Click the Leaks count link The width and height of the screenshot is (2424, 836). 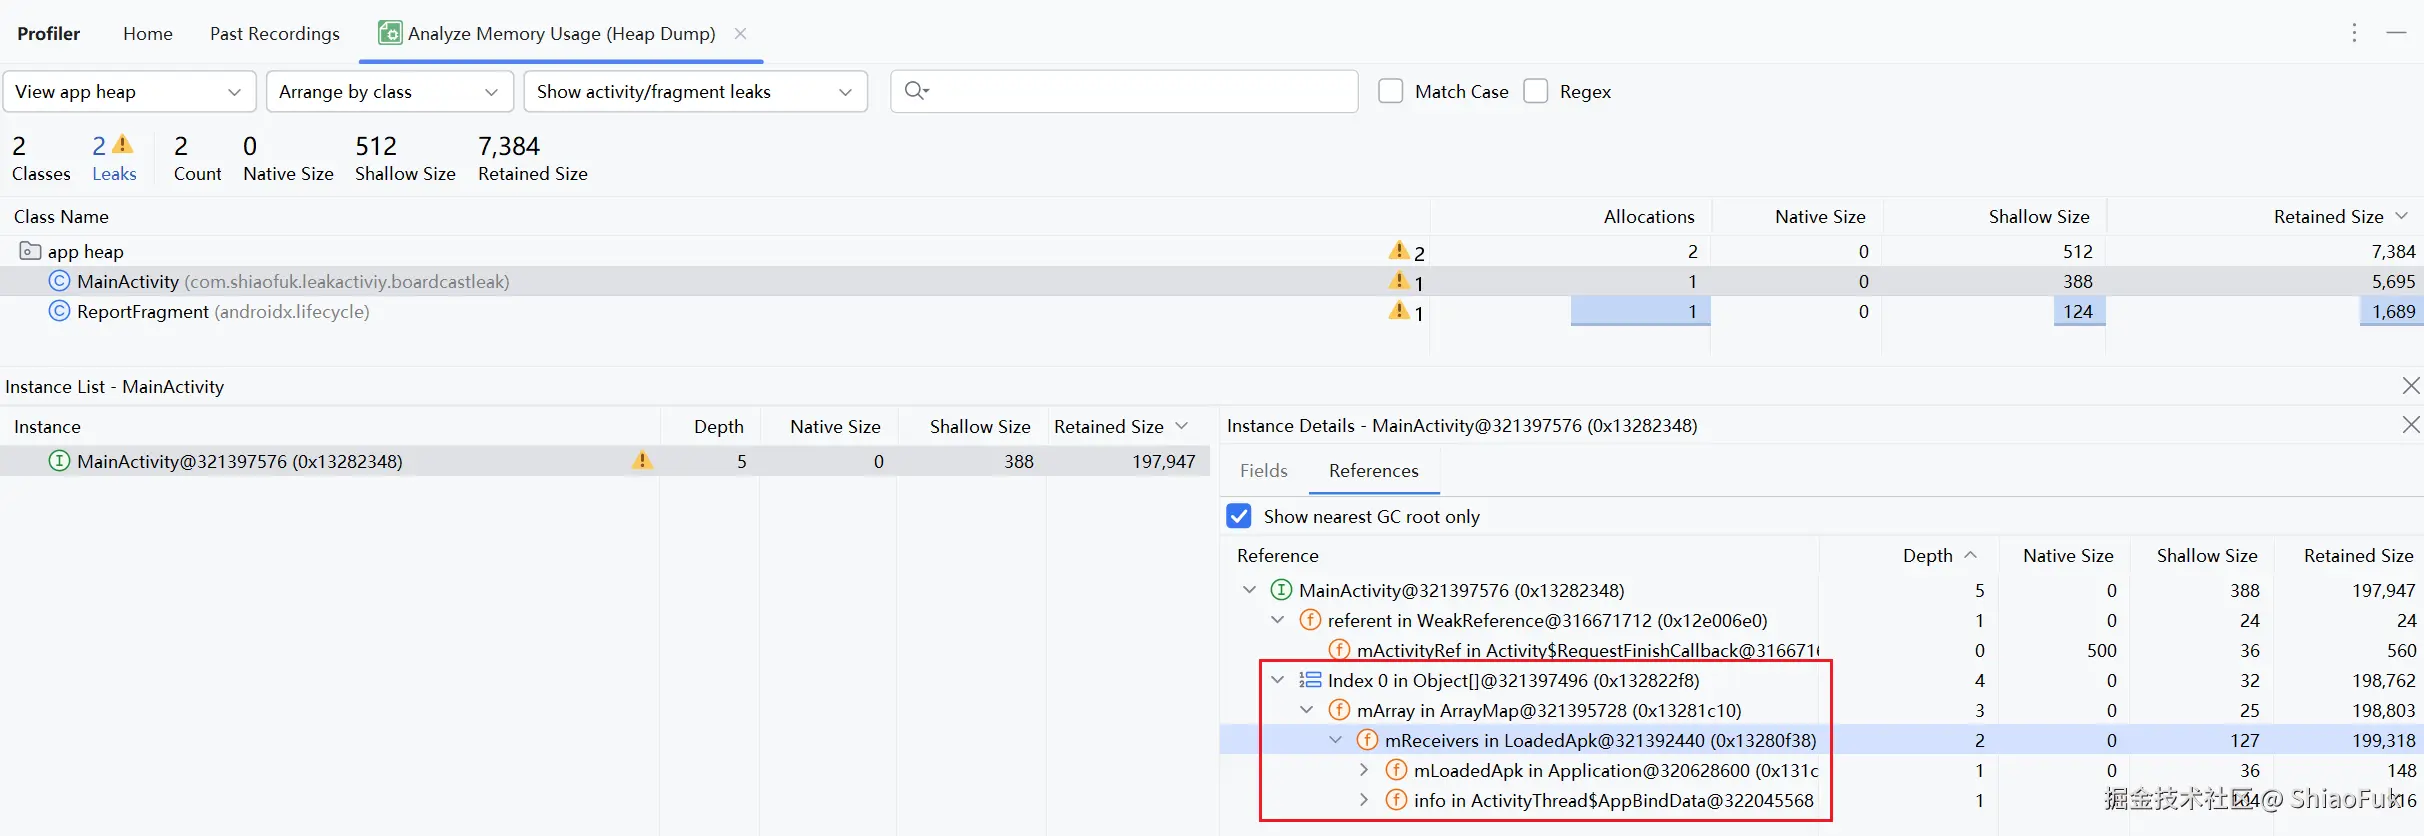[x=114, y=173]
